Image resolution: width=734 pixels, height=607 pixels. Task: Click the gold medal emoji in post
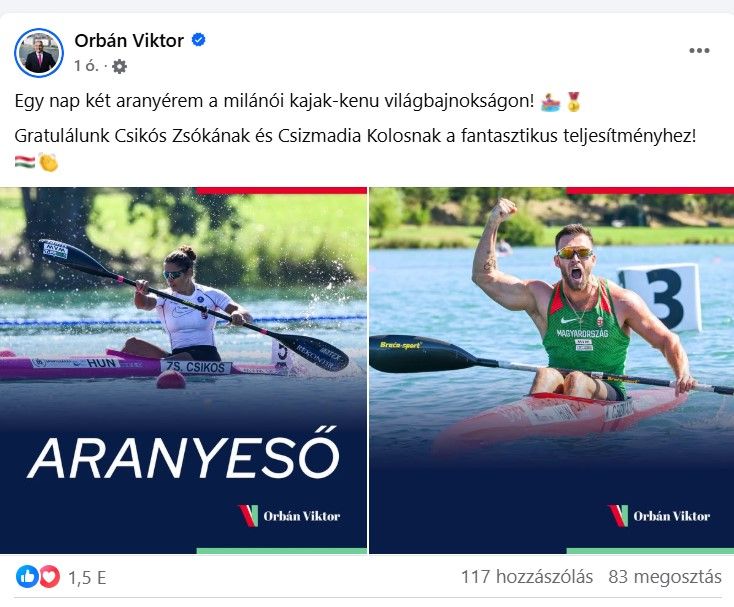coord(573,102)
